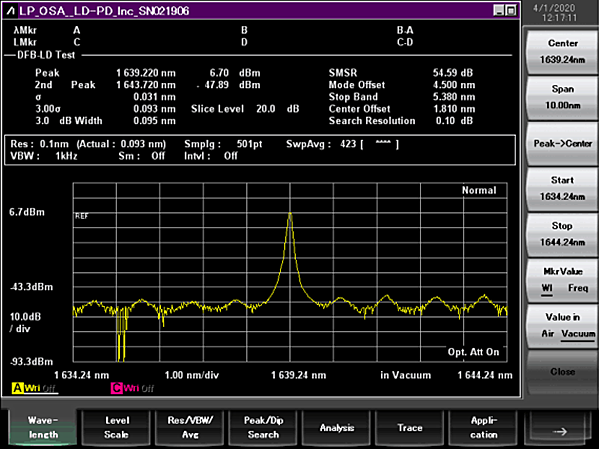The height and width of the screenshot is (450, 600).
Task: Open the Res/VBW/Avg menu
Action: (x=190, y=427)
